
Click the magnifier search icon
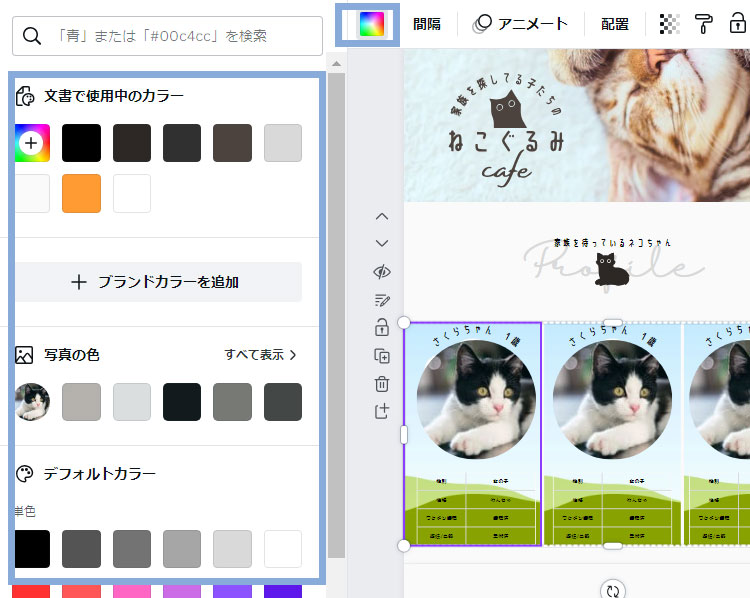point(32,36)
